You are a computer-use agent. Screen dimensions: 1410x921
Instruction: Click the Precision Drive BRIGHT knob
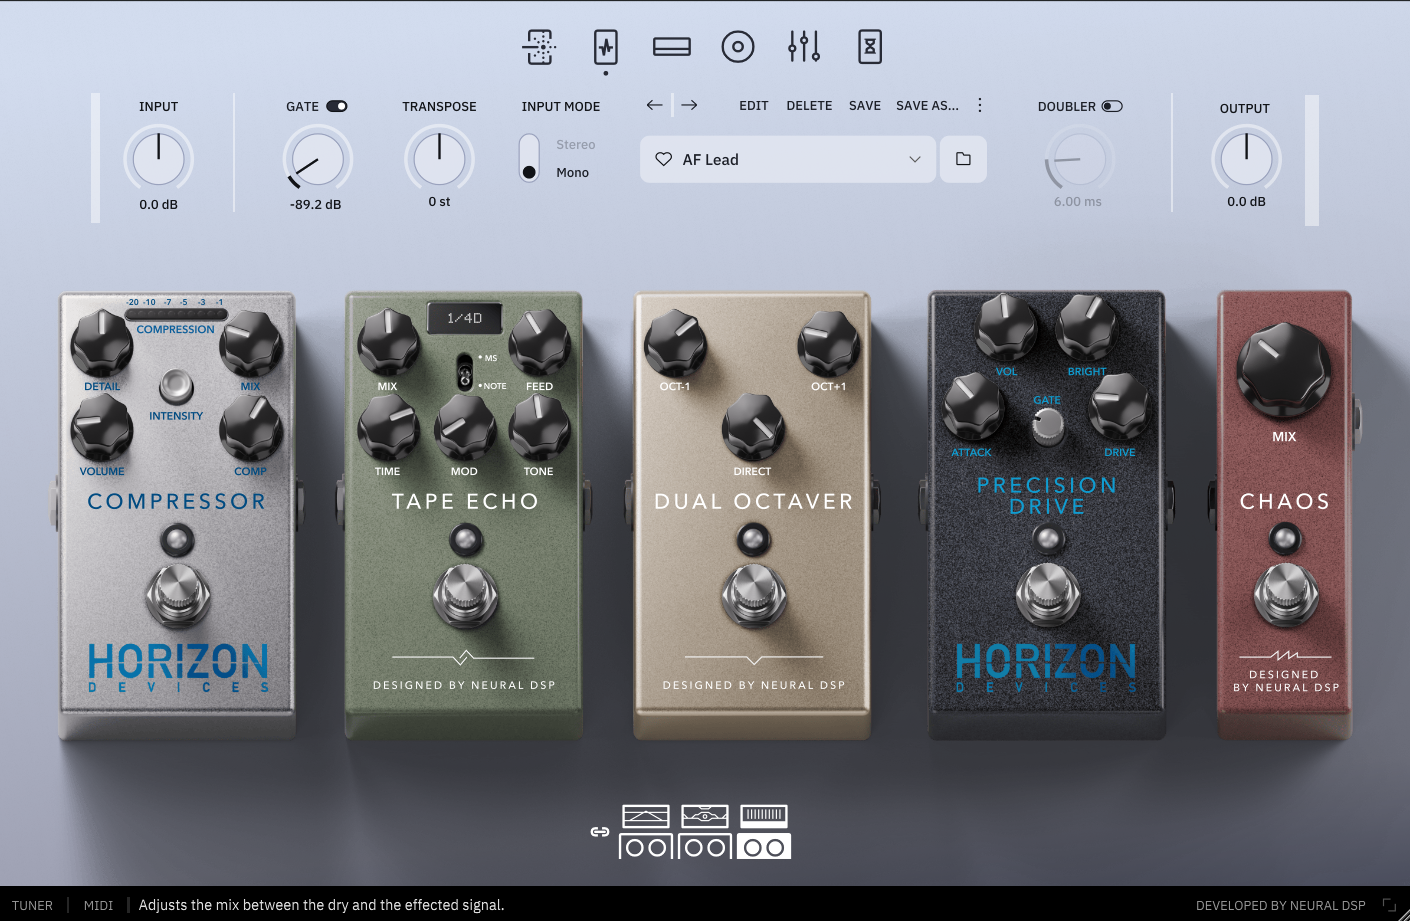(x=1087, y=326)
